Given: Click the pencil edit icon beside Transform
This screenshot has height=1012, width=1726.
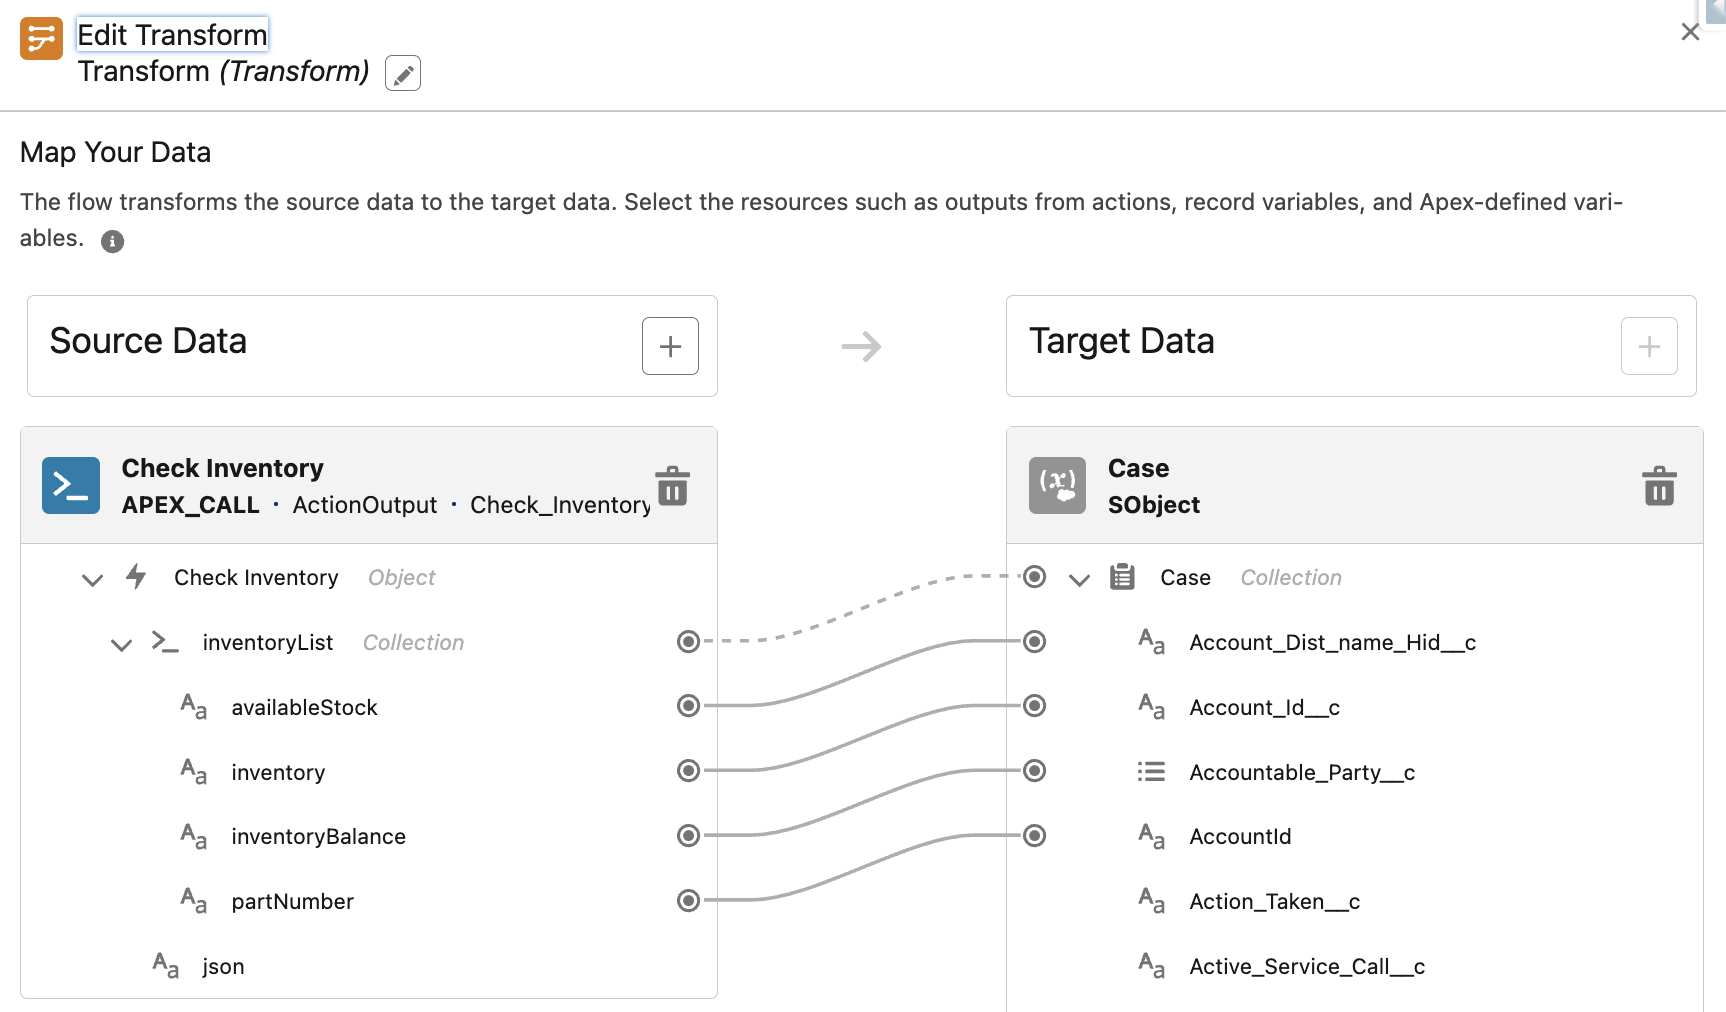Looking at the screenshot, I should [x=403, y=74].
